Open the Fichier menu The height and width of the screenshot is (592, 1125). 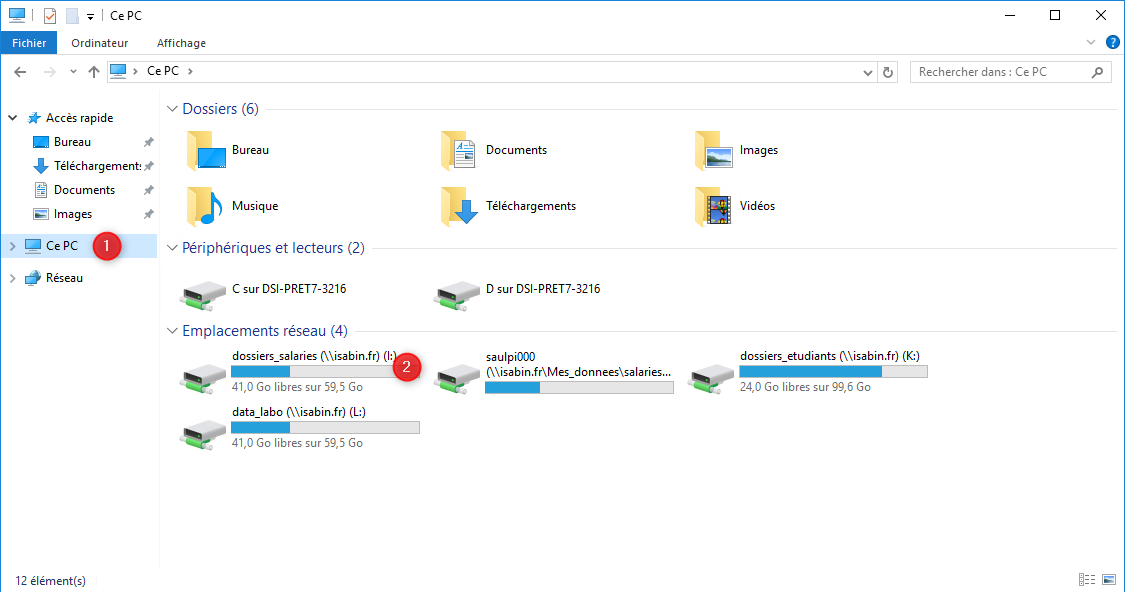tap(29, 43)
